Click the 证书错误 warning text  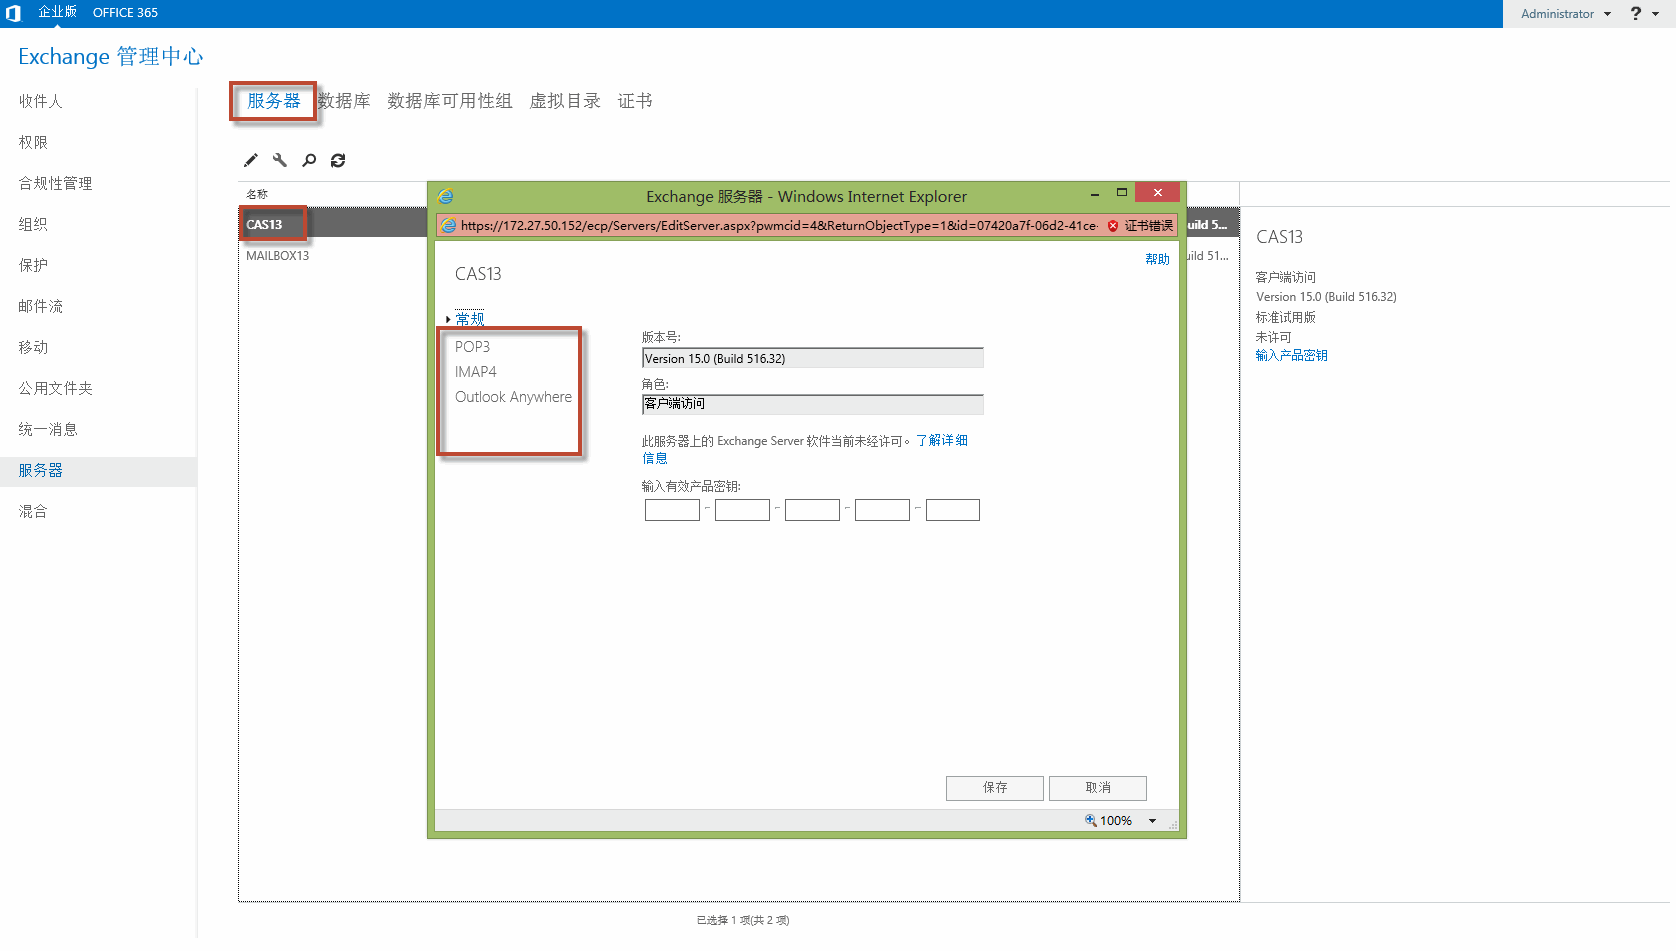1148,226
